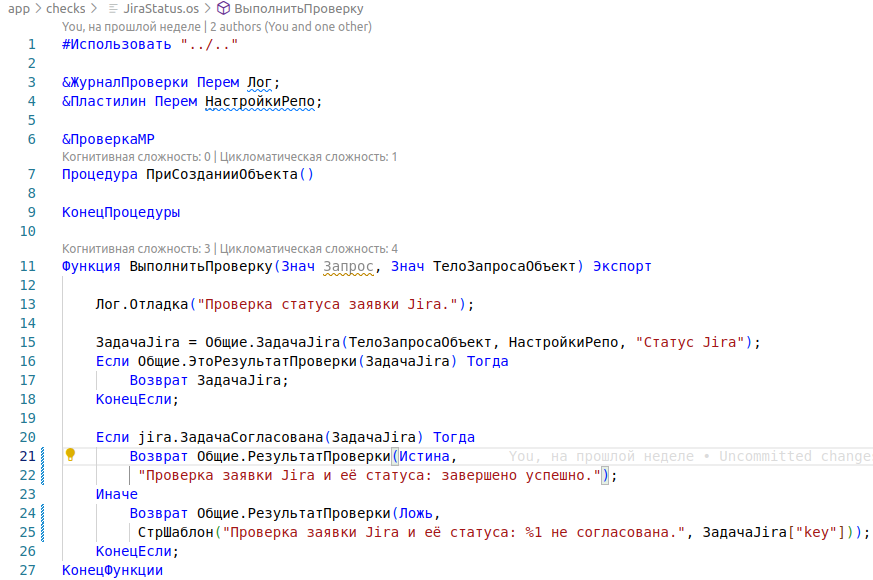Click the "Статус Jira" string literal

tap(690, 342)
